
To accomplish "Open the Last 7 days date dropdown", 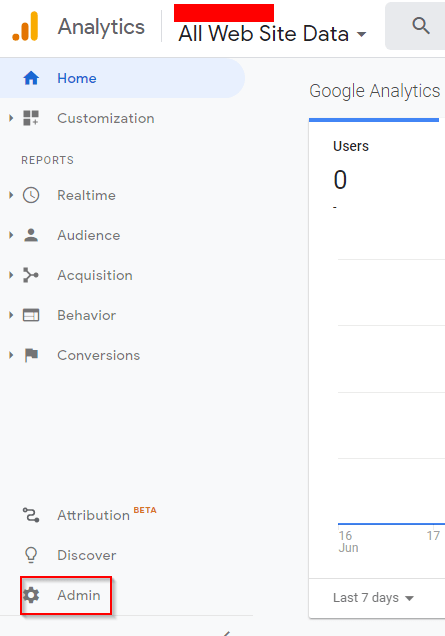I will pos(373,597).
